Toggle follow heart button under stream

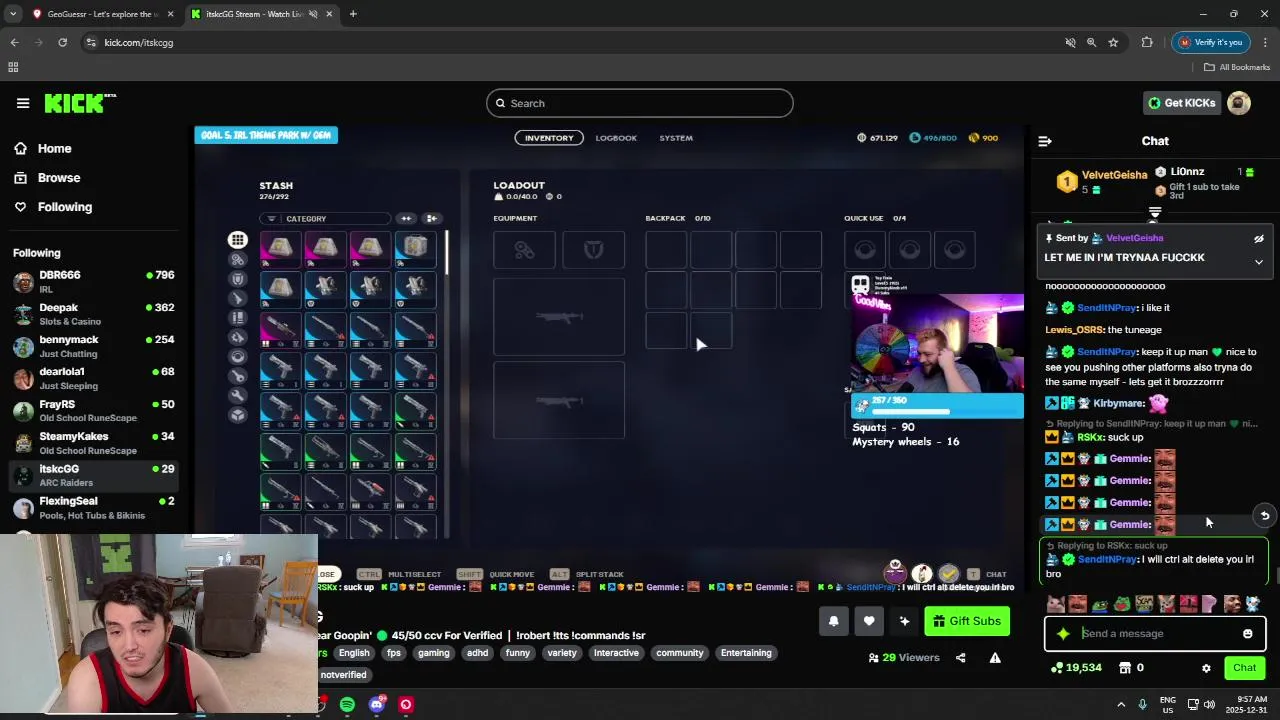click(x=869, y=621)
